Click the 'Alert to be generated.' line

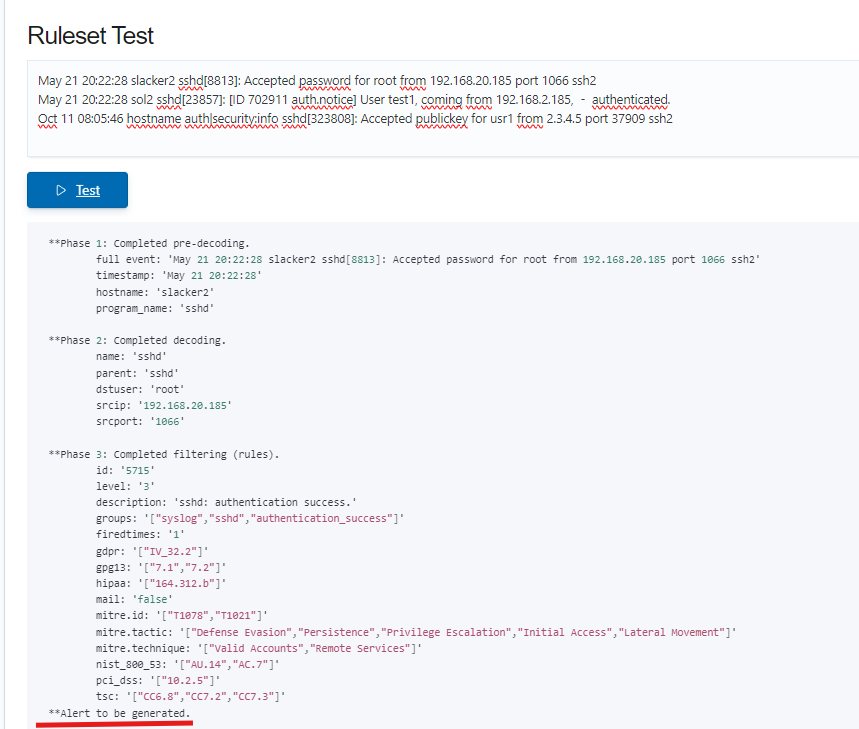[119, 713]
